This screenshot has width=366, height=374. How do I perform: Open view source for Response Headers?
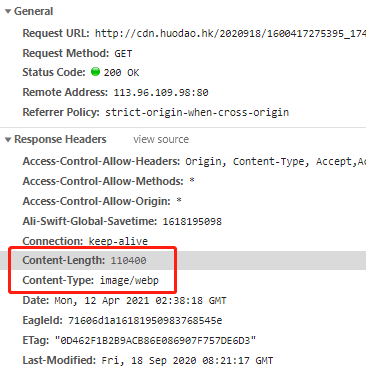pos(161,139)
